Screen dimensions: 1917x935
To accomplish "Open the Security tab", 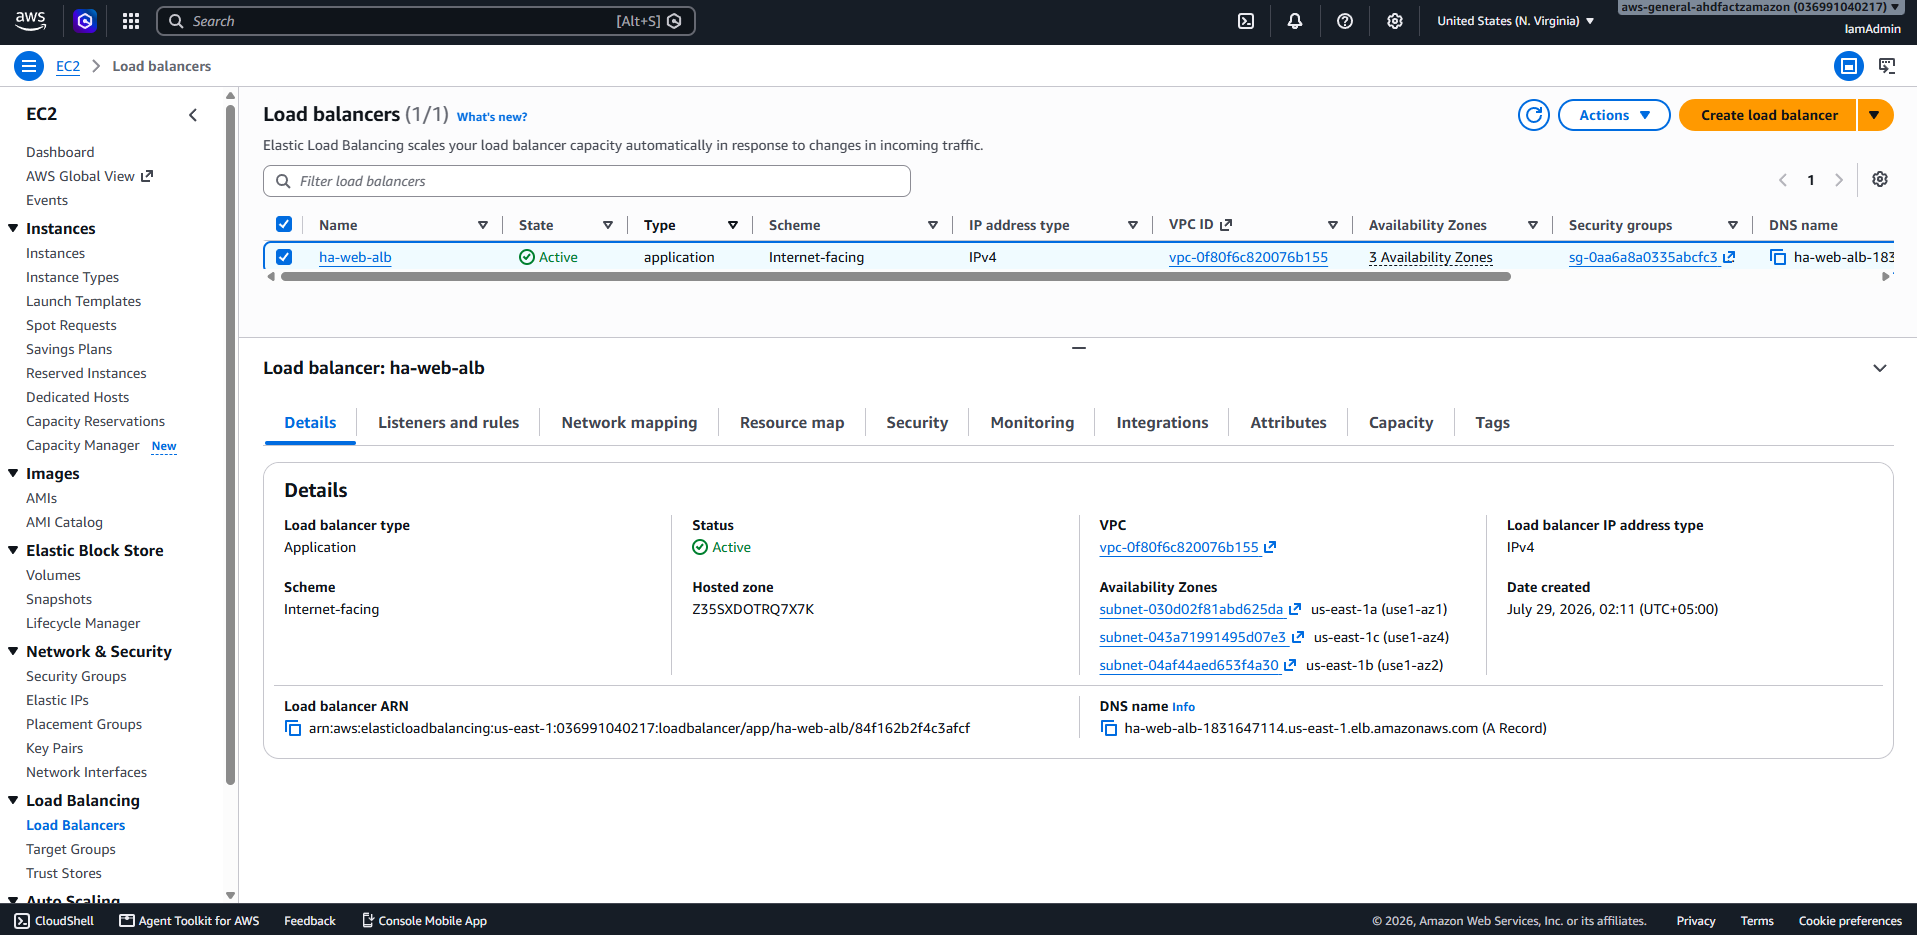I will [917, 423].
